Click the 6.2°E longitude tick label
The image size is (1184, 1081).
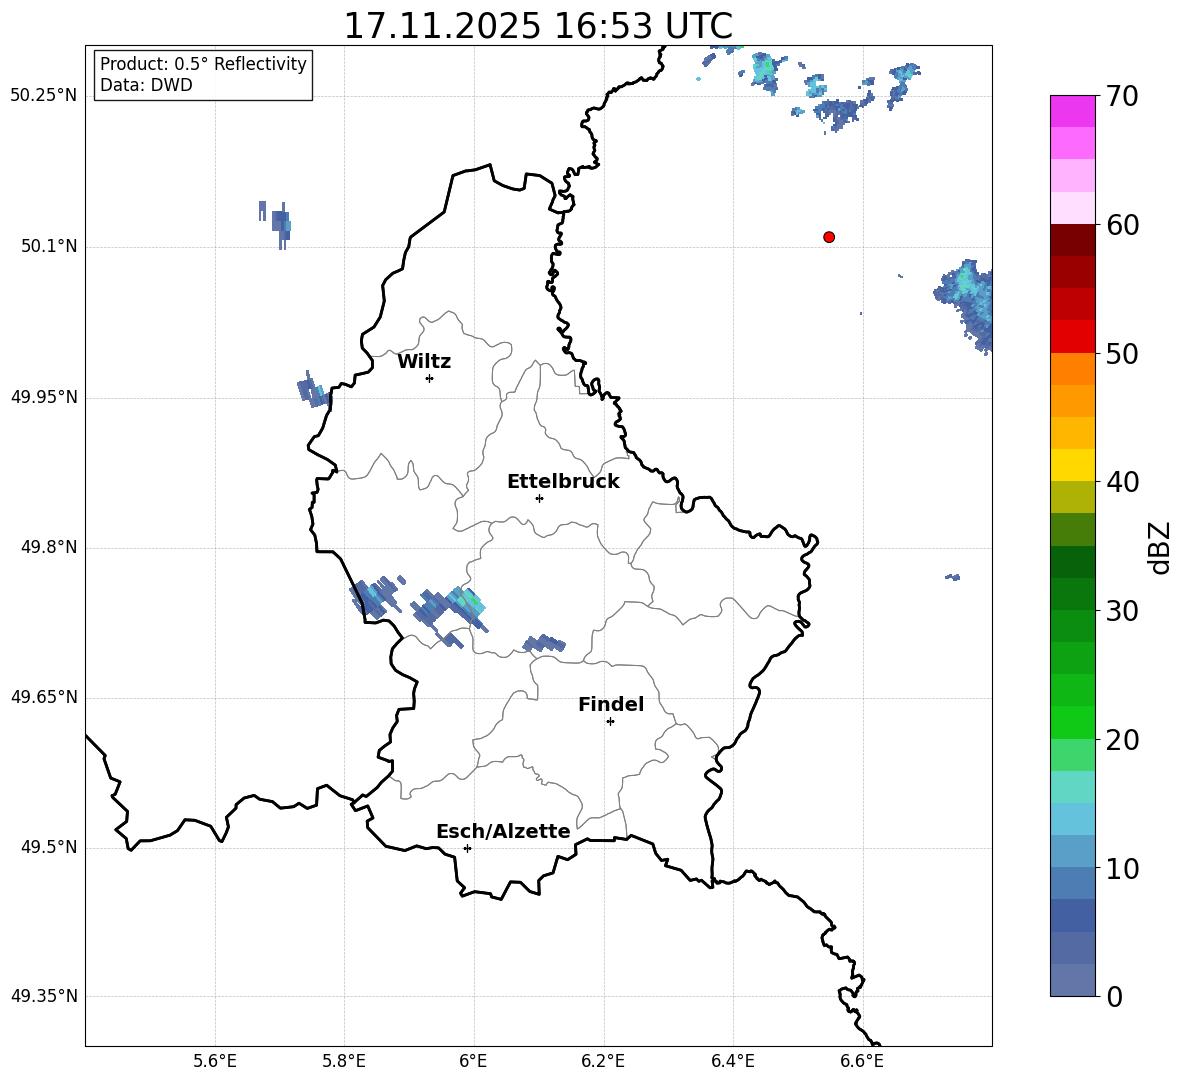pyautogui.click(x=603, y=1061)
